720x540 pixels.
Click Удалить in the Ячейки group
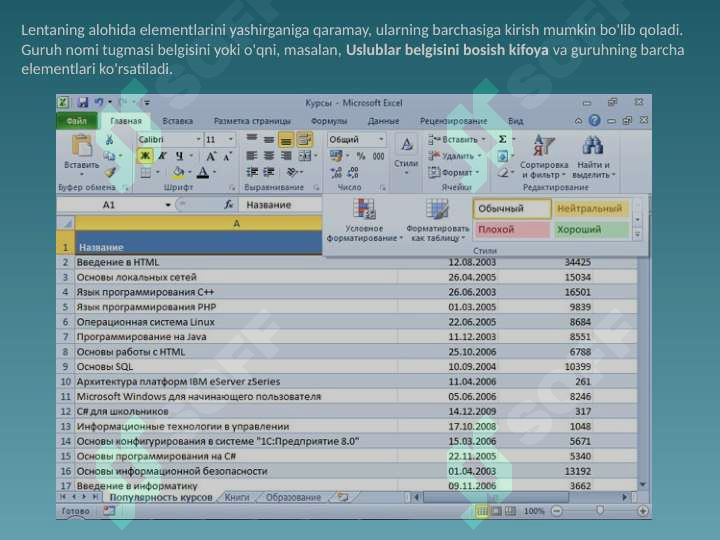point(455,156)
